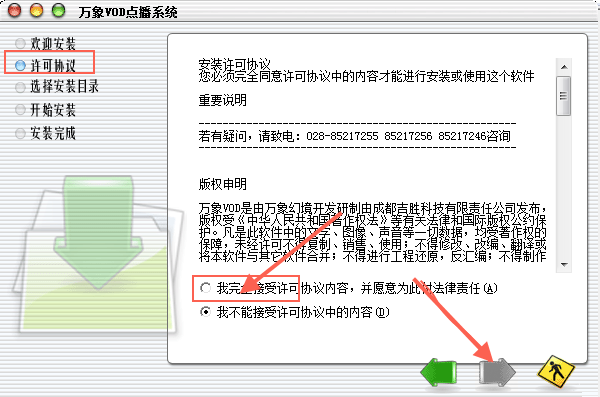Click license scrollbar down arrow
This screenshot has height=397, width=600.
564,265
